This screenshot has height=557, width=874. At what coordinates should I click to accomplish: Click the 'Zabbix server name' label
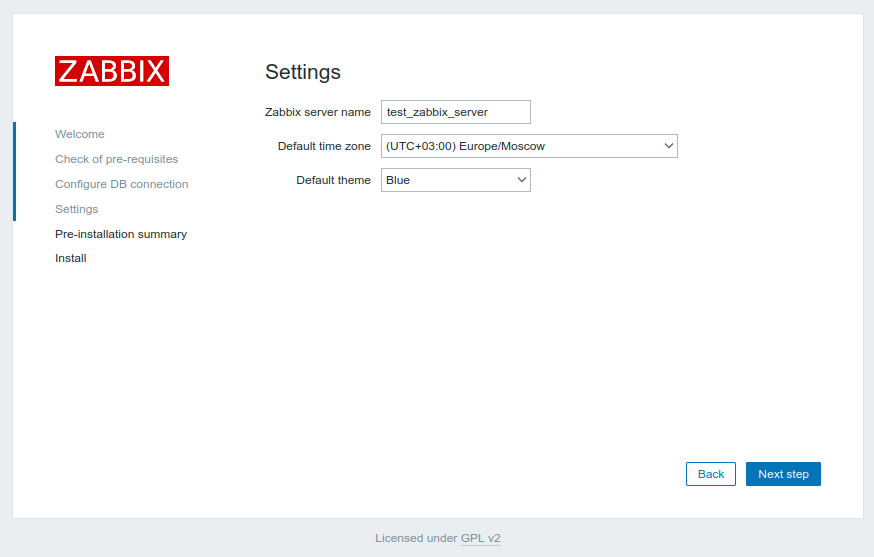point(318,112)
